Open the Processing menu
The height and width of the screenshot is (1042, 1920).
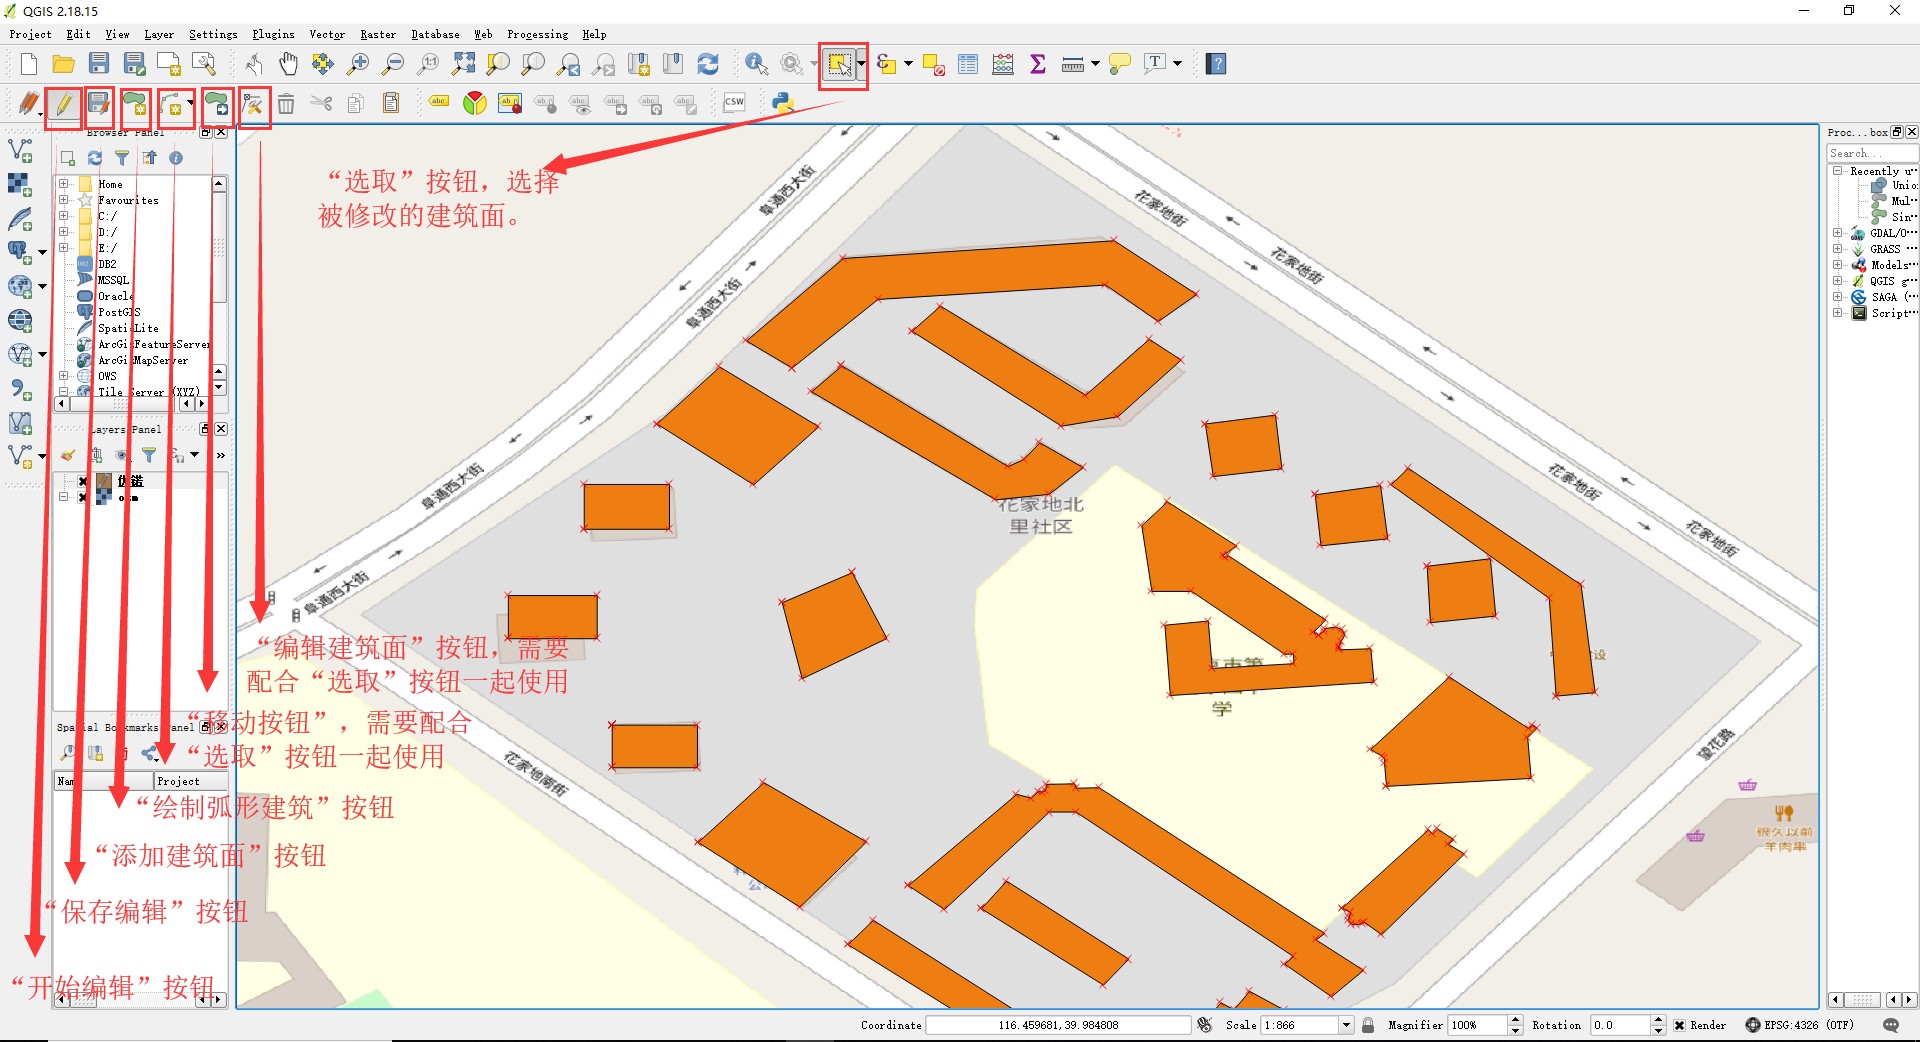[537, 33]
